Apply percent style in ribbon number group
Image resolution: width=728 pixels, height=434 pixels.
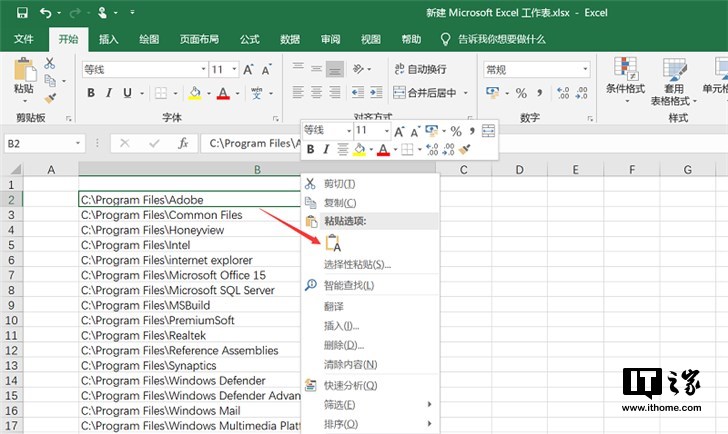521,93
